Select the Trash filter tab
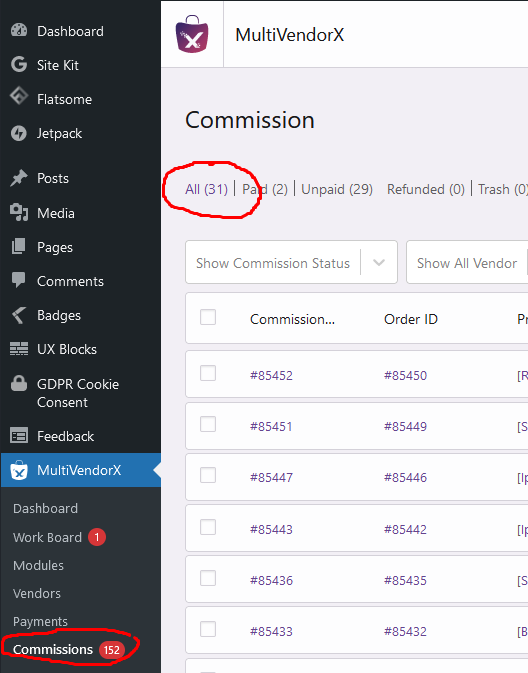 click(503, 189)
